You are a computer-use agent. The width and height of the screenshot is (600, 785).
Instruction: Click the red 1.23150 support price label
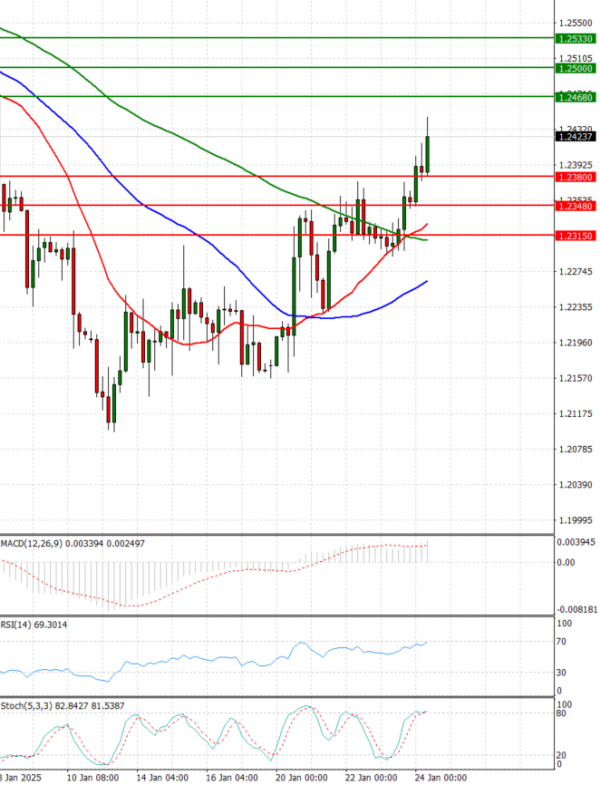(577, 235)
